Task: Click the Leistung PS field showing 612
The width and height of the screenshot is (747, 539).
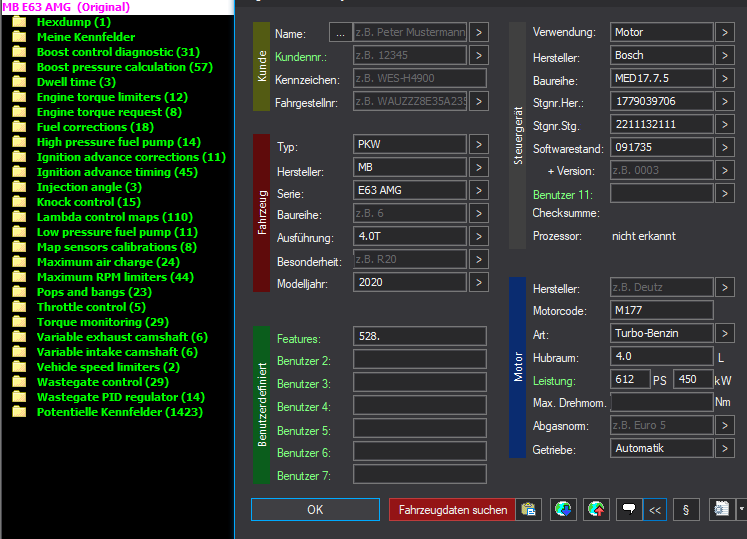Action: click(x=630, y=379)
